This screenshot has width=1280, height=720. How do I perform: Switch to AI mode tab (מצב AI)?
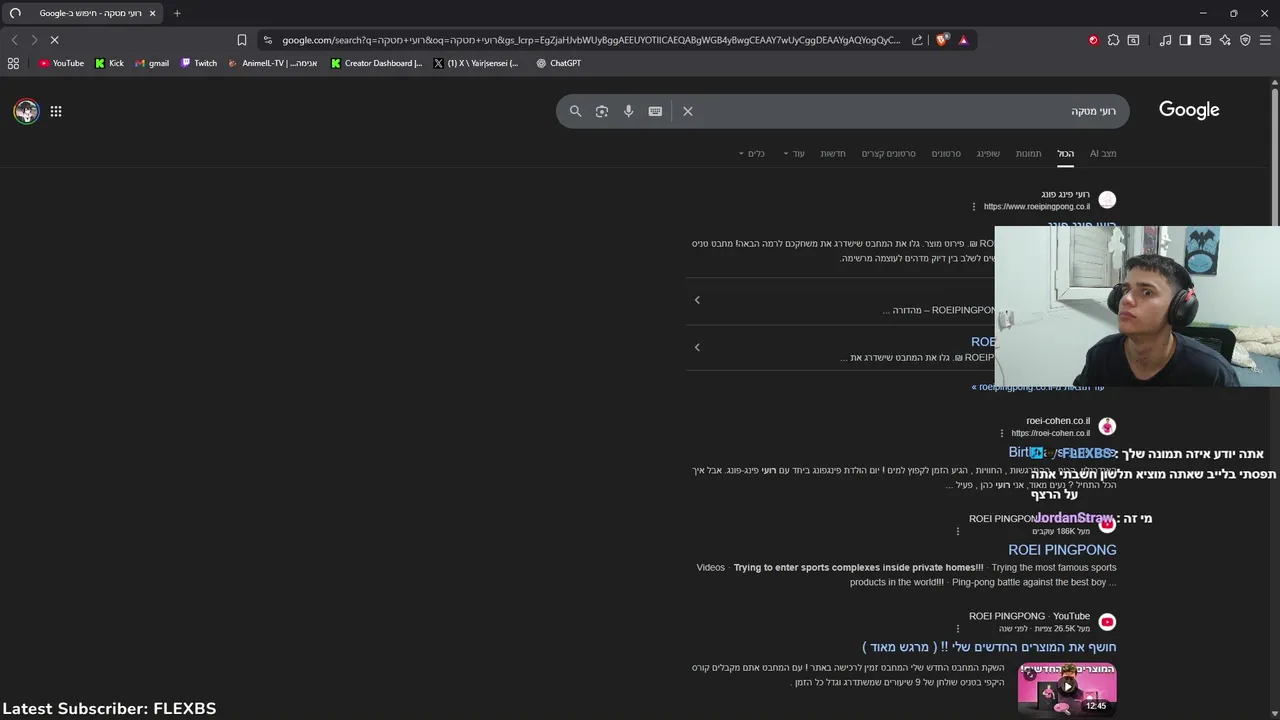pos(1103,153)
